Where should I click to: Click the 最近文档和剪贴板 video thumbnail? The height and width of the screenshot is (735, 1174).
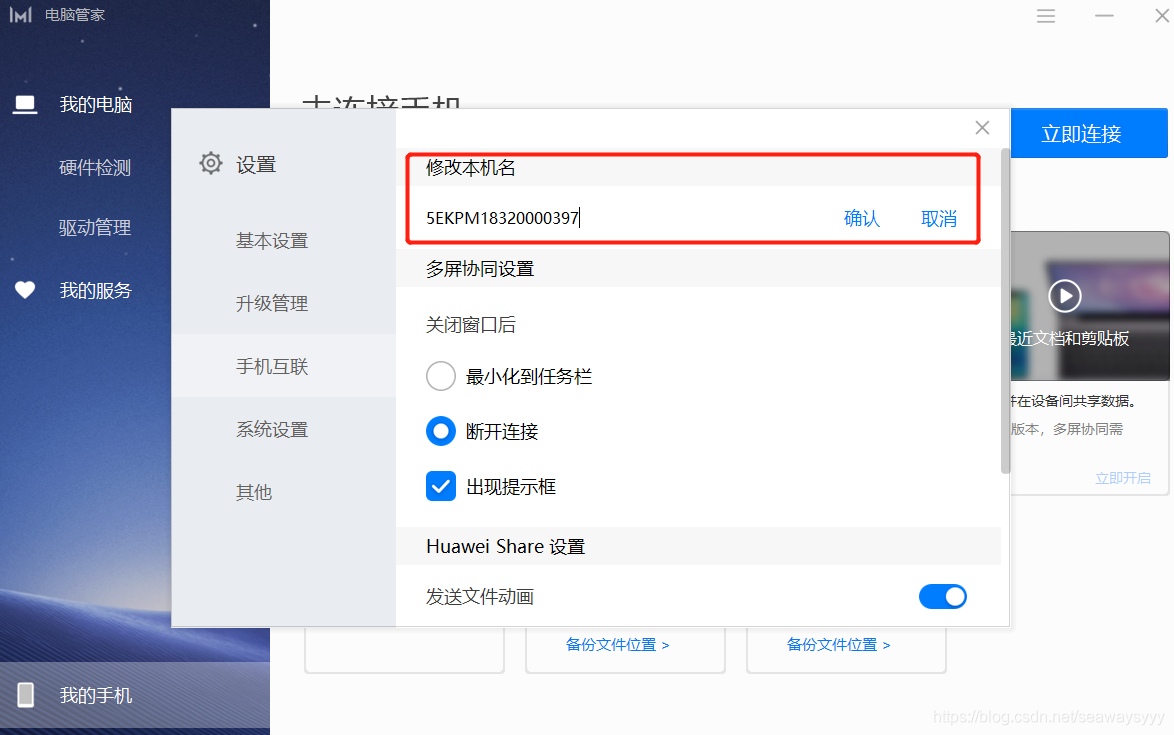pyautogui.click(x=1090, y=305)
